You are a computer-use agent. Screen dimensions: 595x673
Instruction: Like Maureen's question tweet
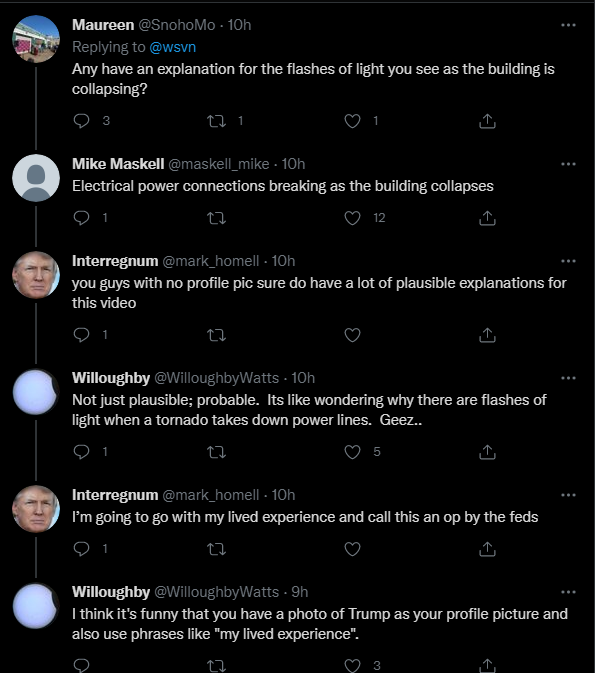coord(352,121)
